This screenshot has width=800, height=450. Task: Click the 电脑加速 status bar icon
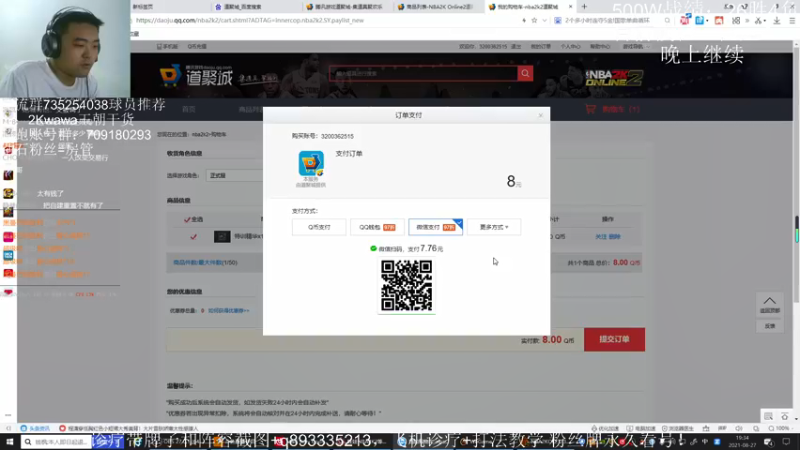641,429
